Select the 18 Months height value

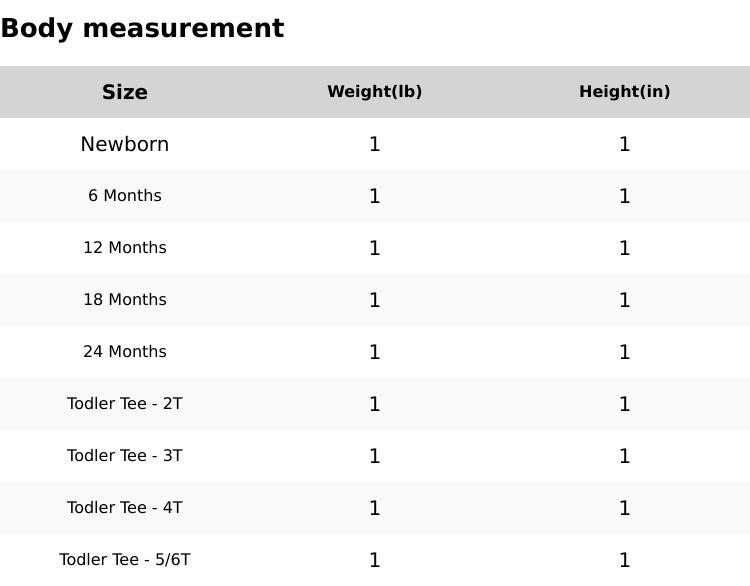[x=625, y=300]
